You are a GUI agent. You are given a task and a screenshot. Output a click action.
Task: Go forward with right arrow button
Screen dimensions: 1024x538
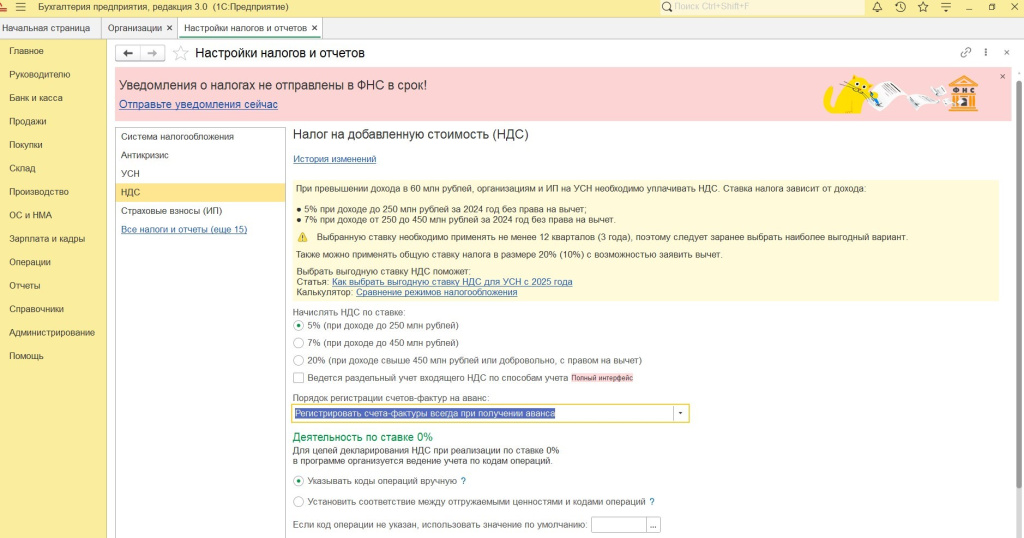coord(152,54)
